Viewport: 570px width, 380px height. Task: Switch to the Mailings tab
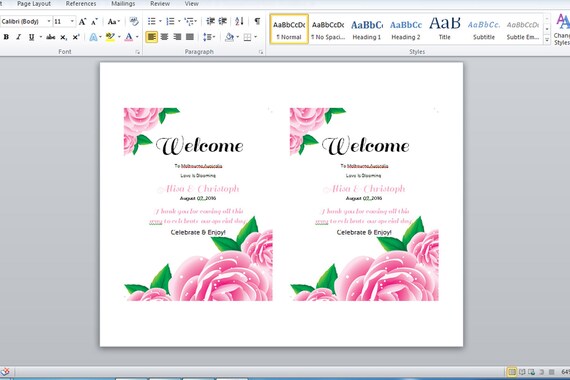pos(123,4)
